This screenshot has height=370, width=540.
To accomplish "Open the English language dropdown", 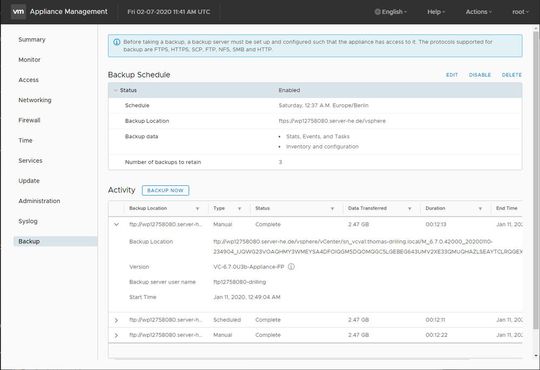I will point(391,12).
